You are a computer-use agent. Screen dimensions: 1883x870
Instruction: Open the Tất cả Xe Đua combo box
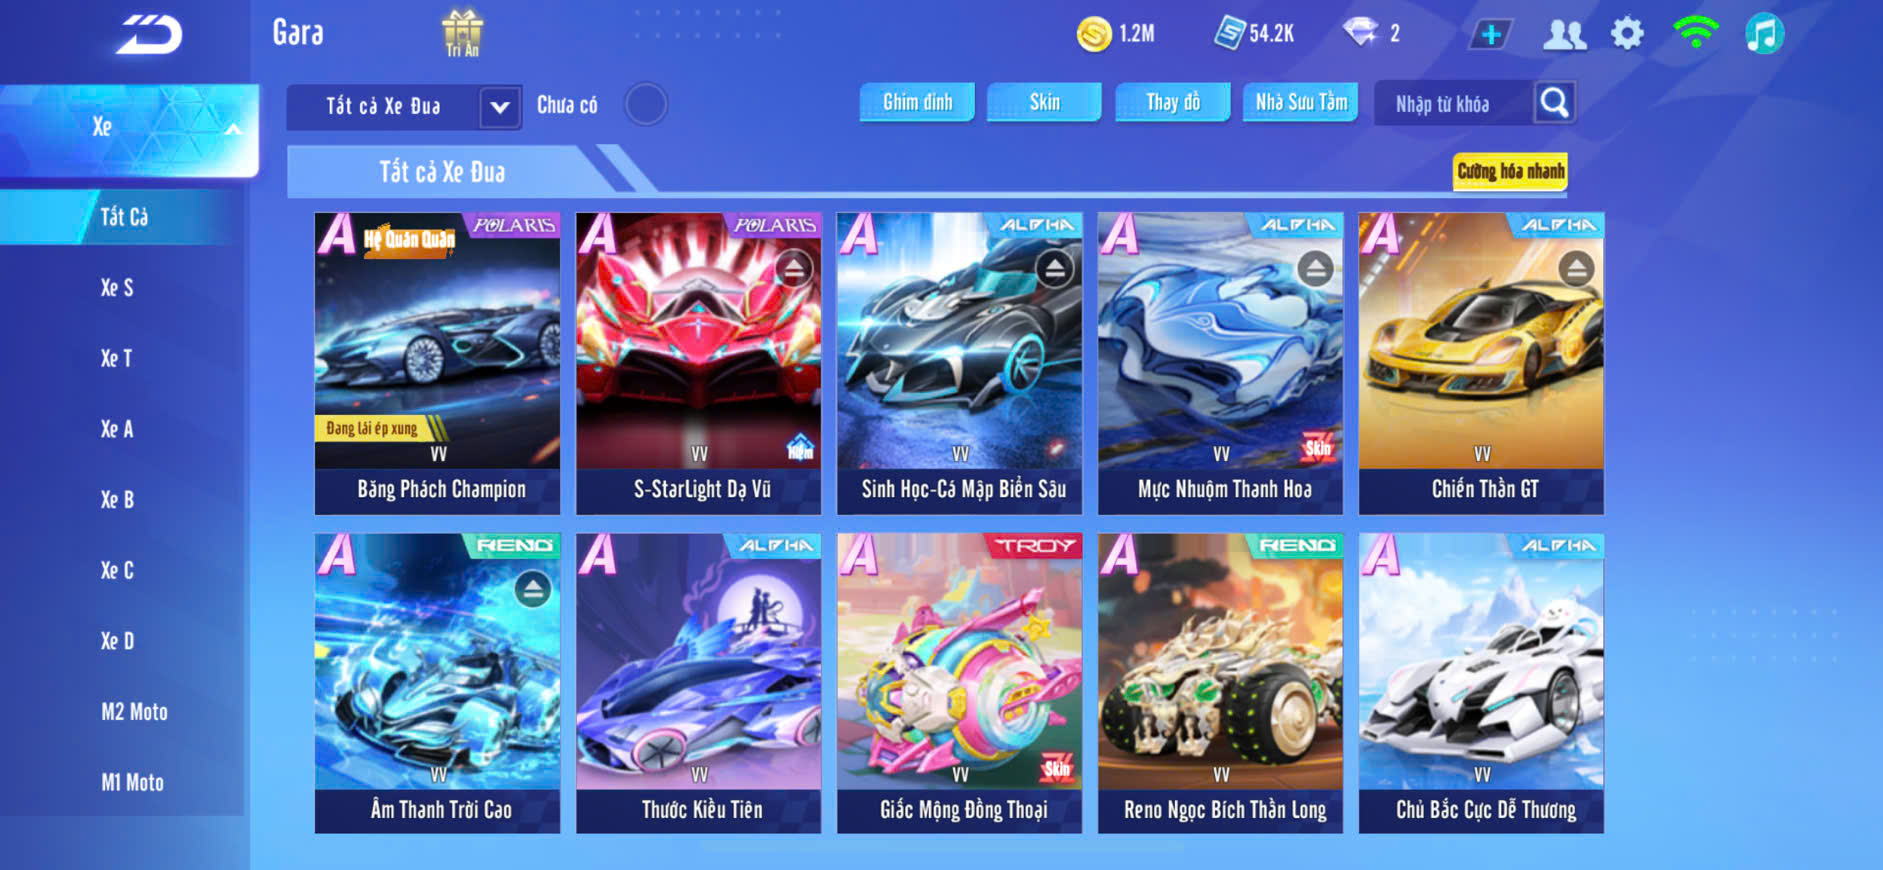(x=404, y=106)
